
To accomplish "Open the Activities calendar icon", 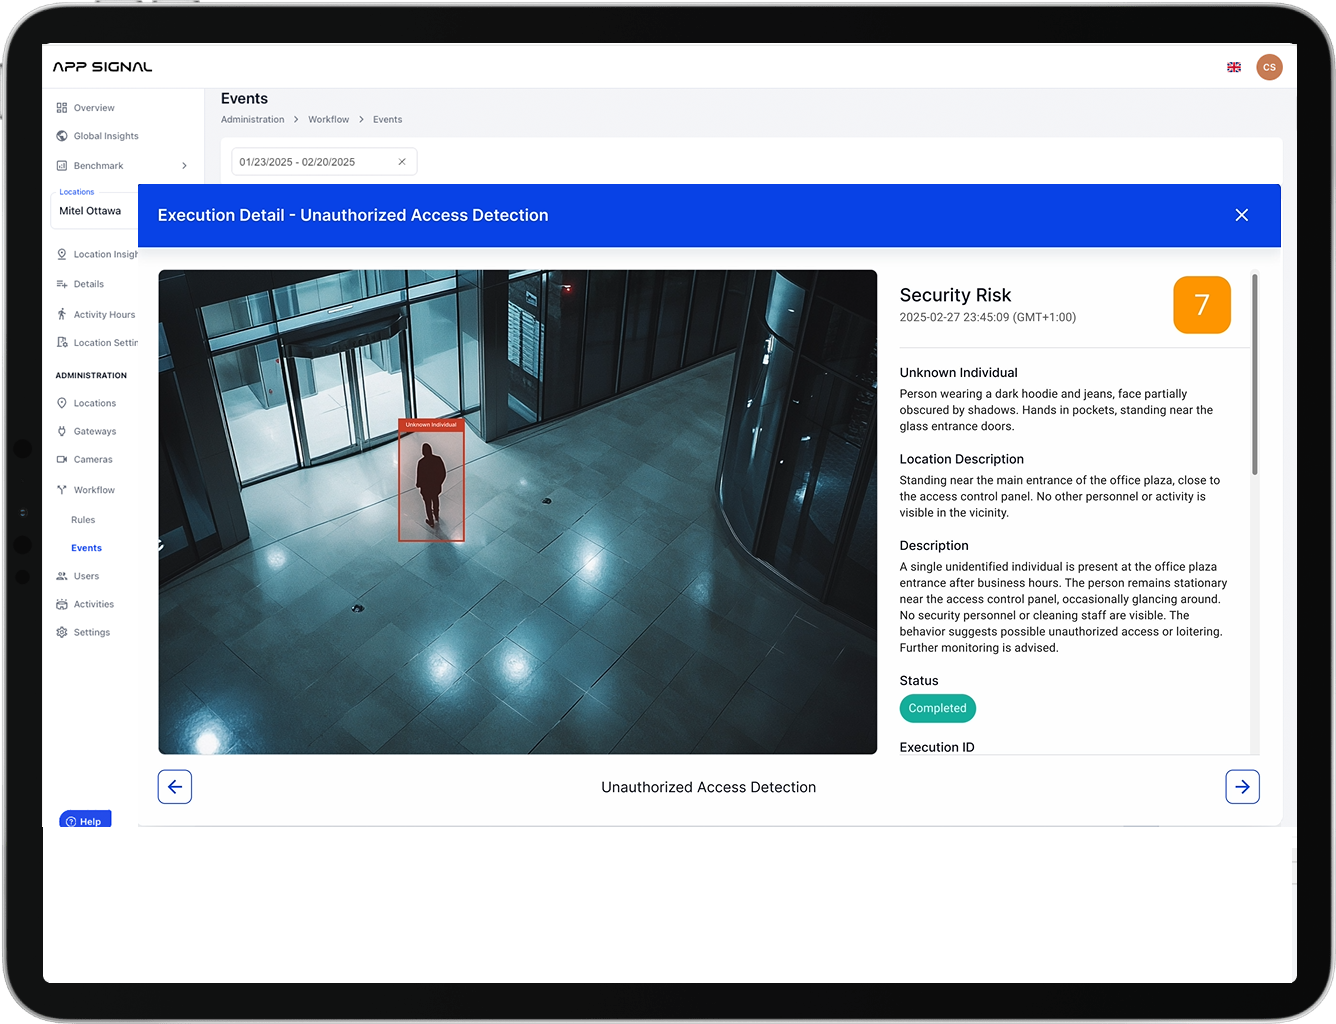I will 64,604.
